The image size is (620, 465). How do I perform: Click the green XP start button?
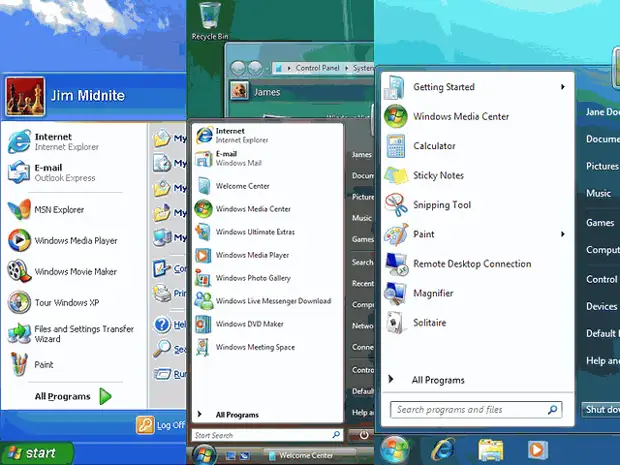[36, 453]
